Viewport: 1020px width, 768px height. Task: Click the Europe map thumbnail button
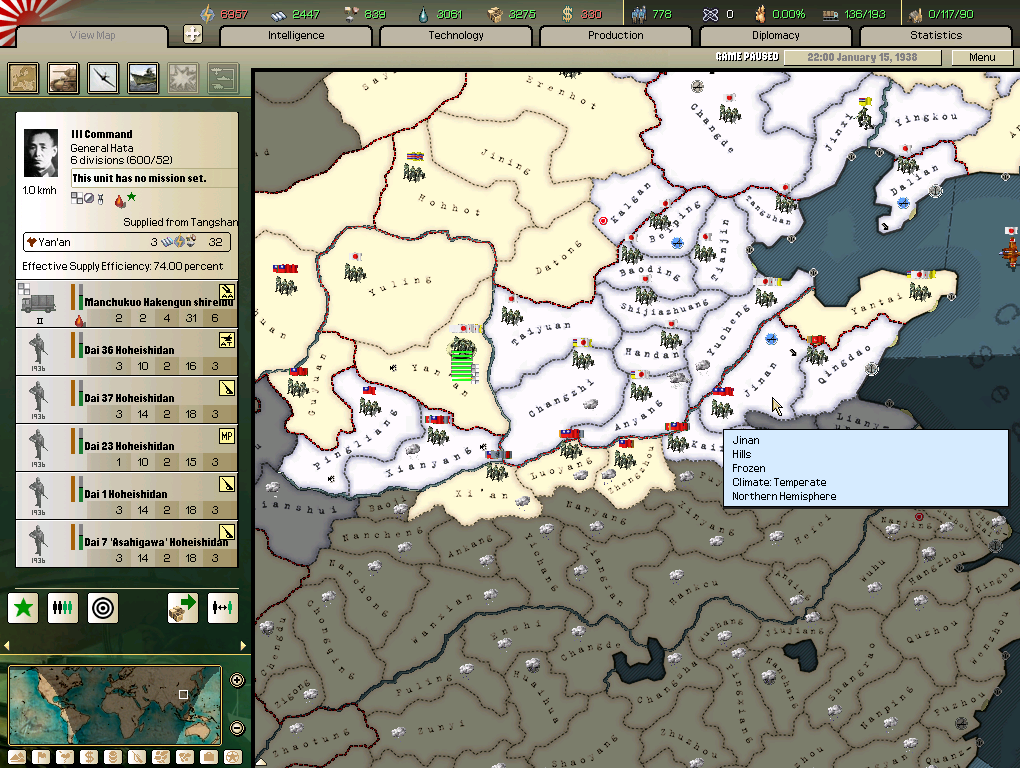(x=23, y=78)
